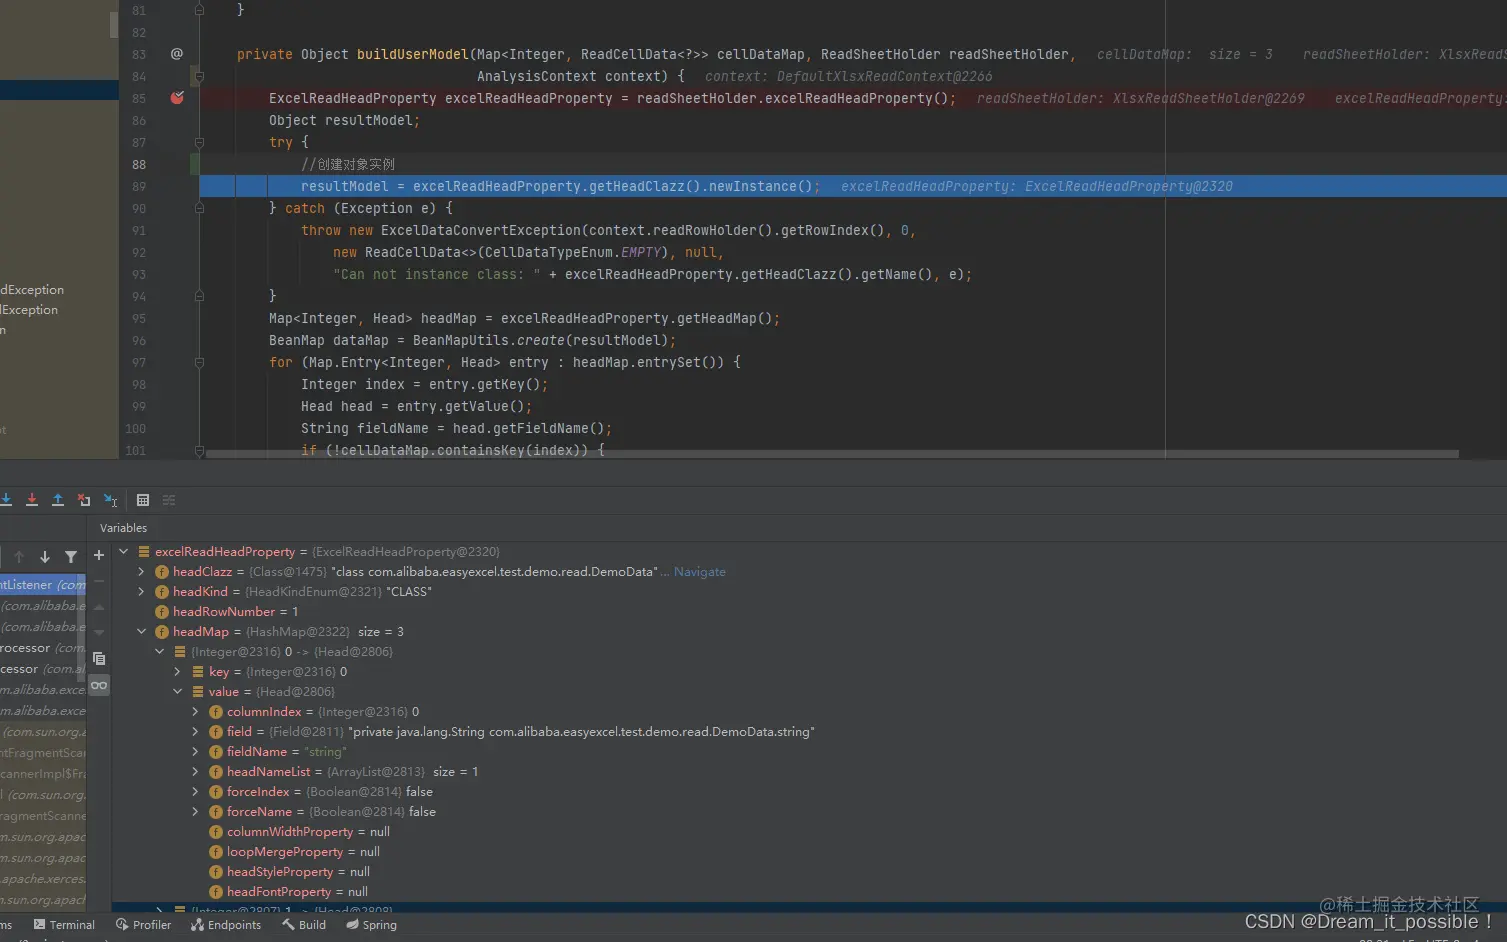Toggle Show Watches glasses icon
The width and height of the screenshot is (1507, 942).
[99, 686]
